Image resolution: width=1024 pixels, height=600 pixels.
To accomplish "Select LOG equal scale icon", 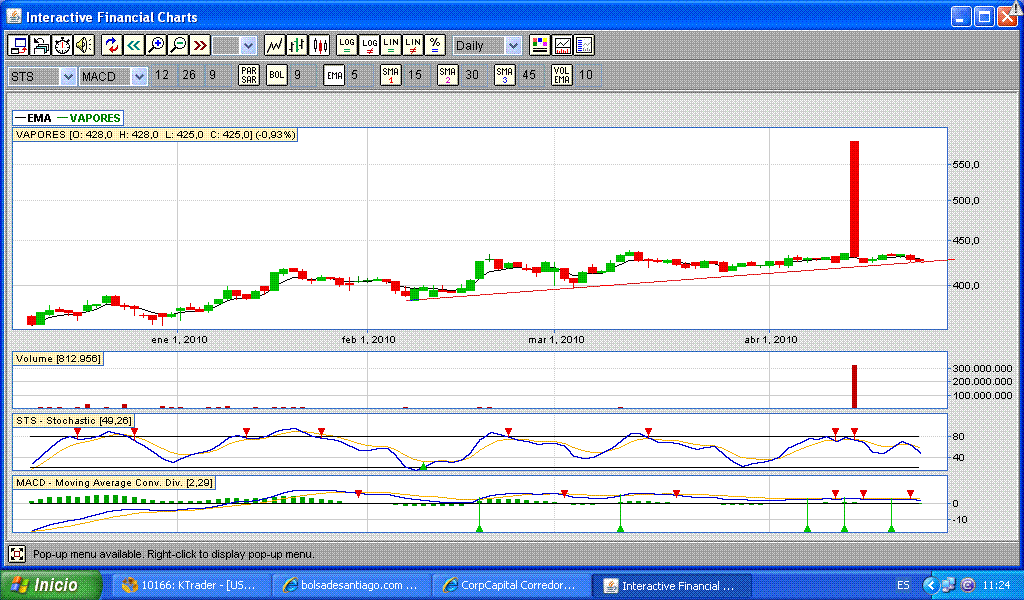I will point(347,45).
